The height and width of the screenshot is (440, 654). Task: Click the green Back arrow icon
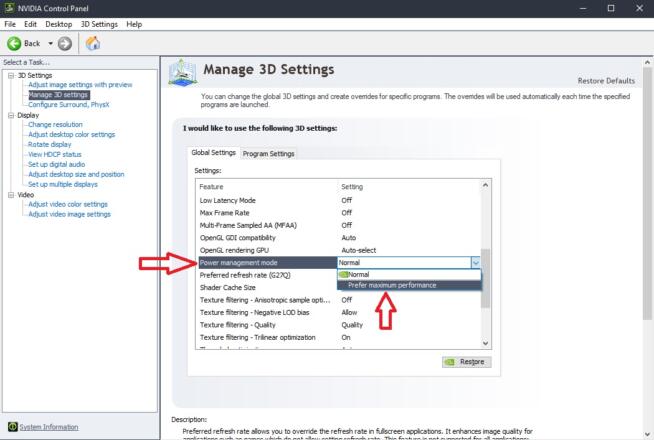coord(14,43)
